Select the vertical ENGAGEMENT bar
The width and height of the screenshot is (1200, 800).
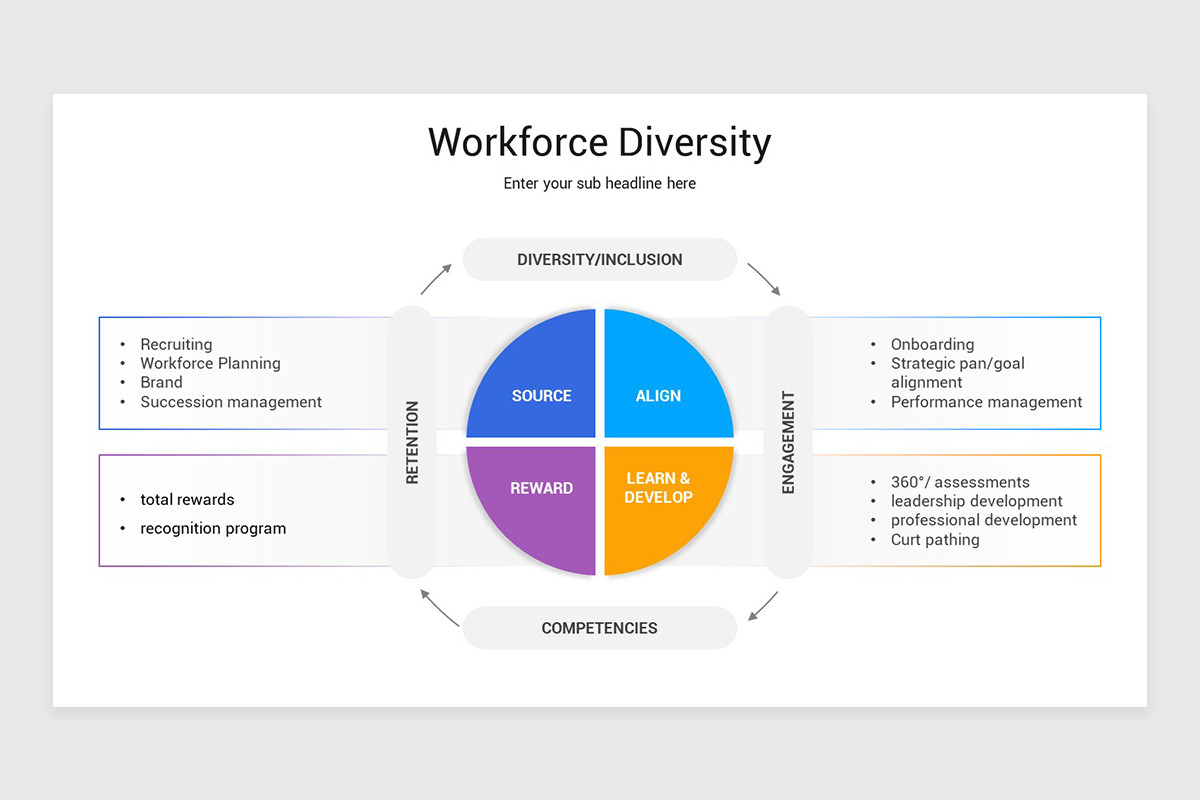click(788, 442)
